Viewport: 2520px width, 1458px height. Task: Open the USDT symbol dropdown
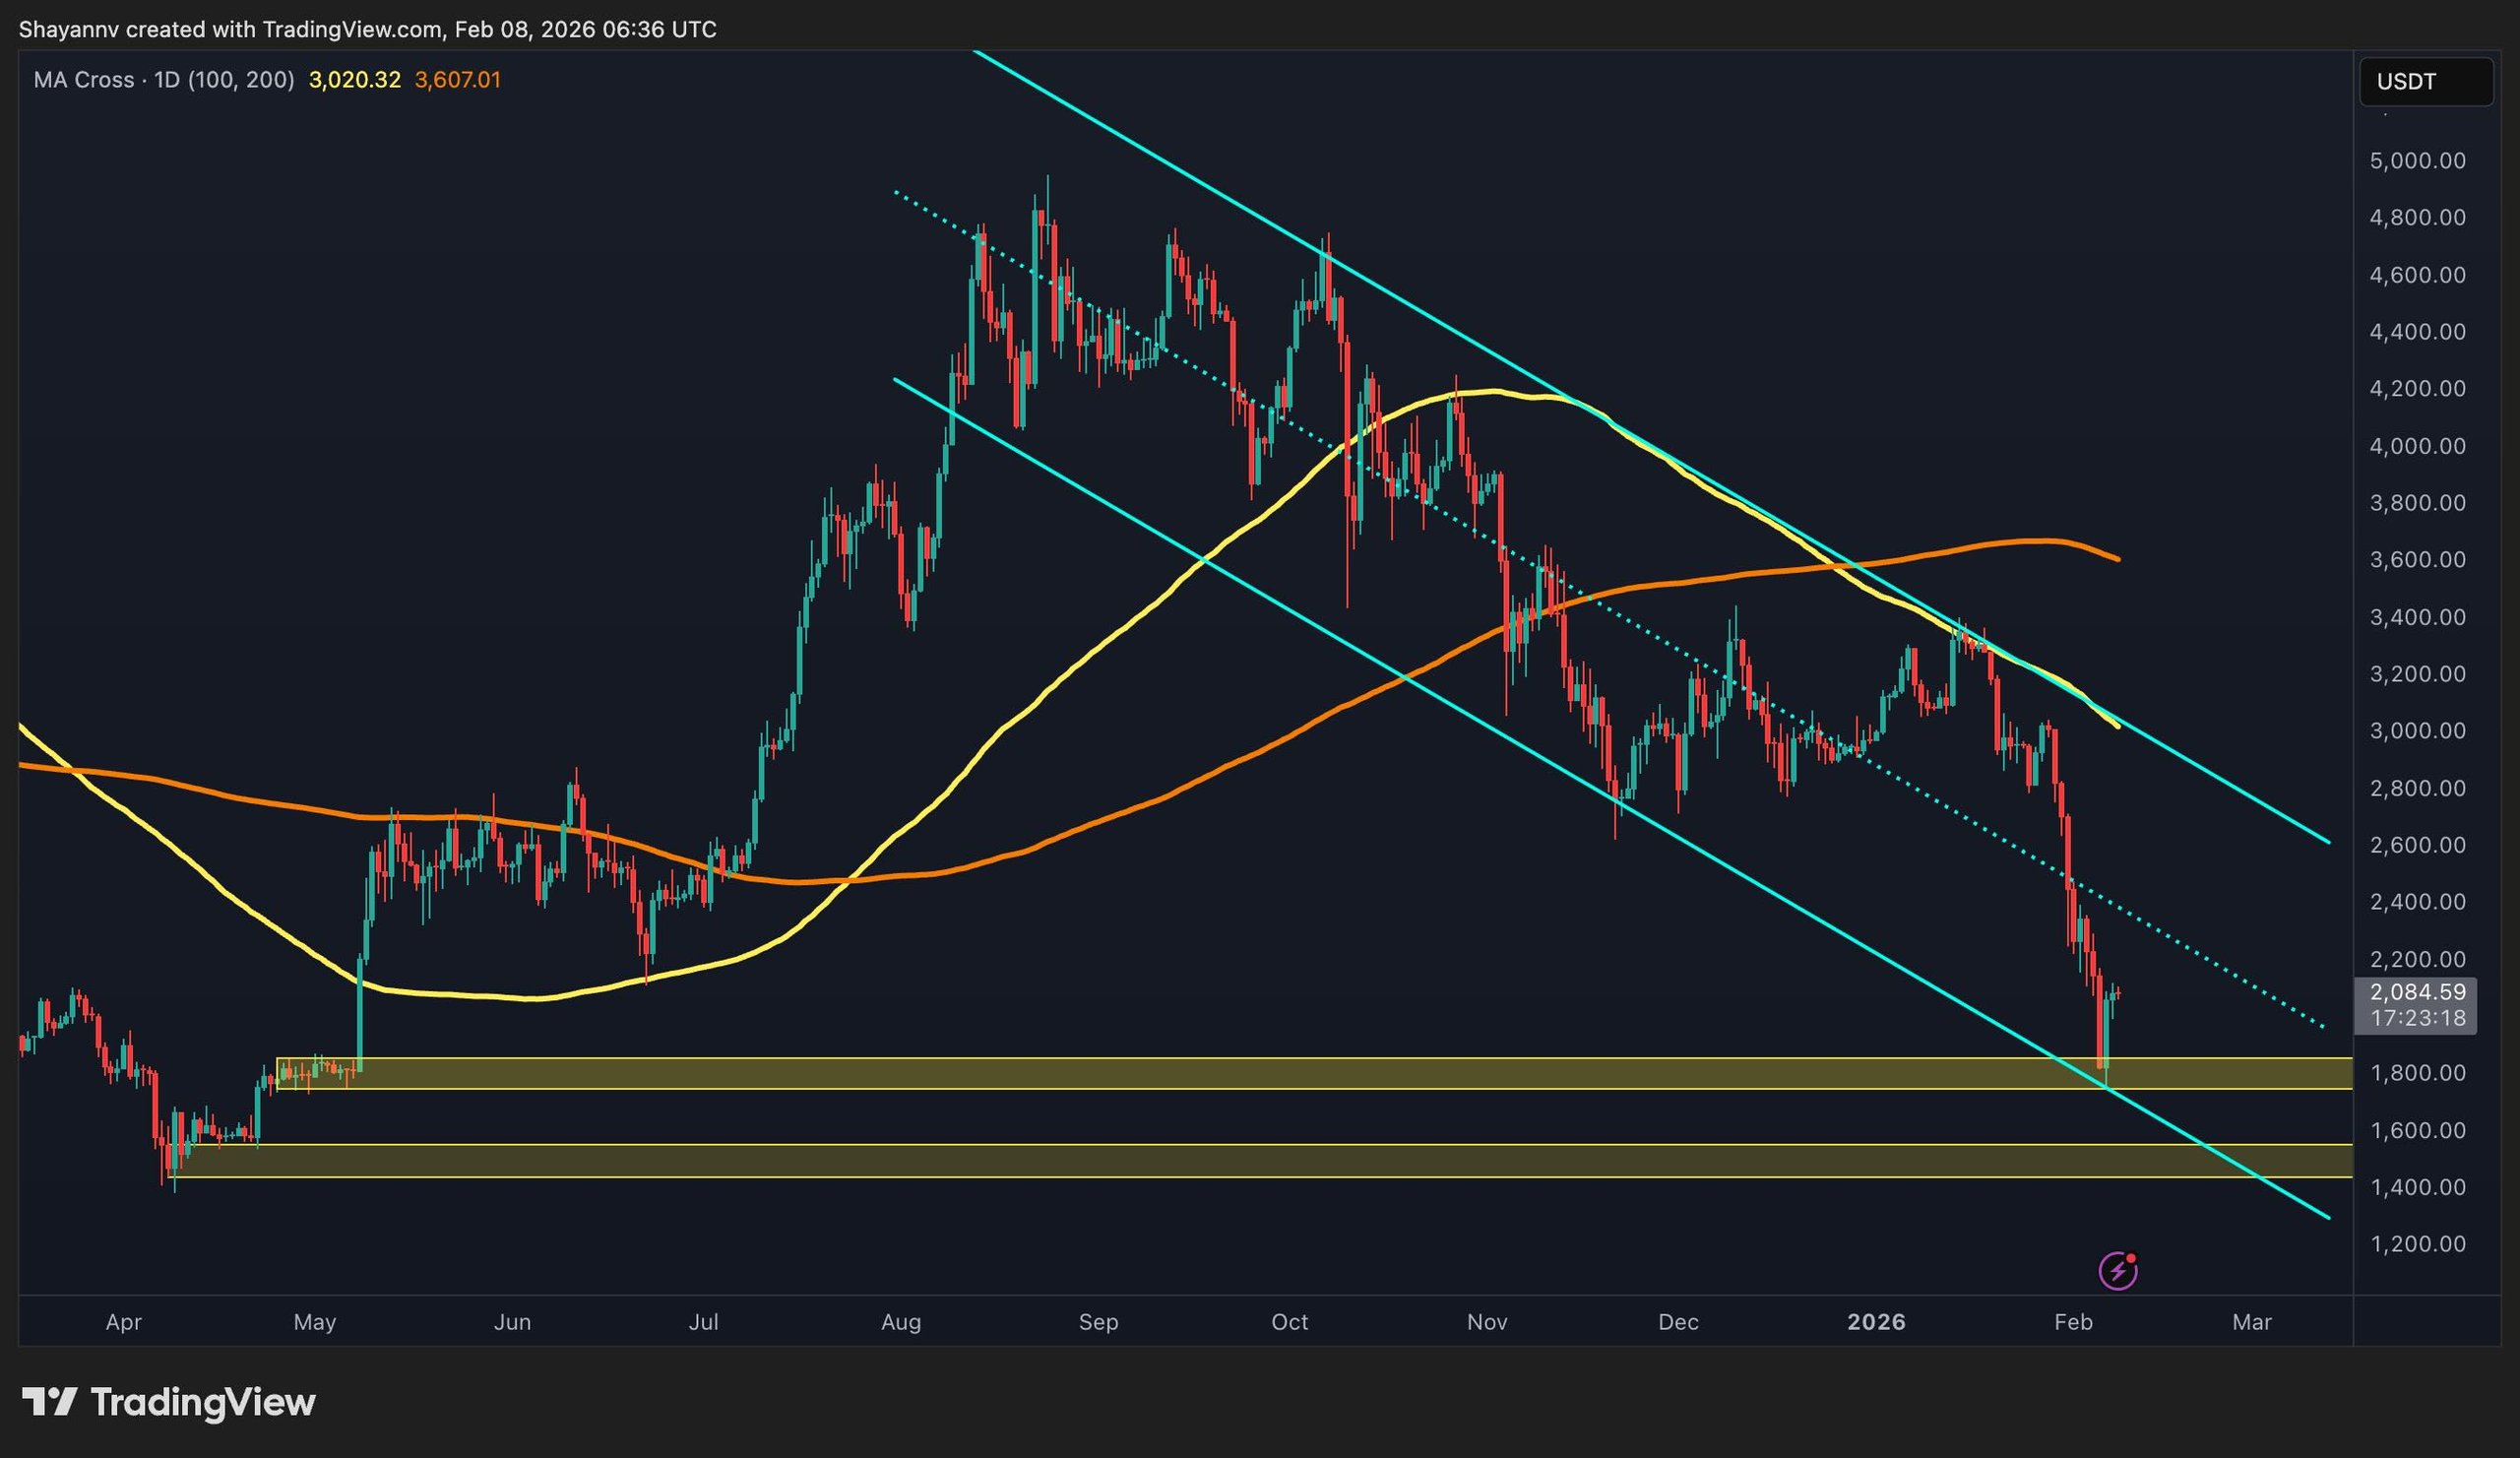[x=2425, y=83]
